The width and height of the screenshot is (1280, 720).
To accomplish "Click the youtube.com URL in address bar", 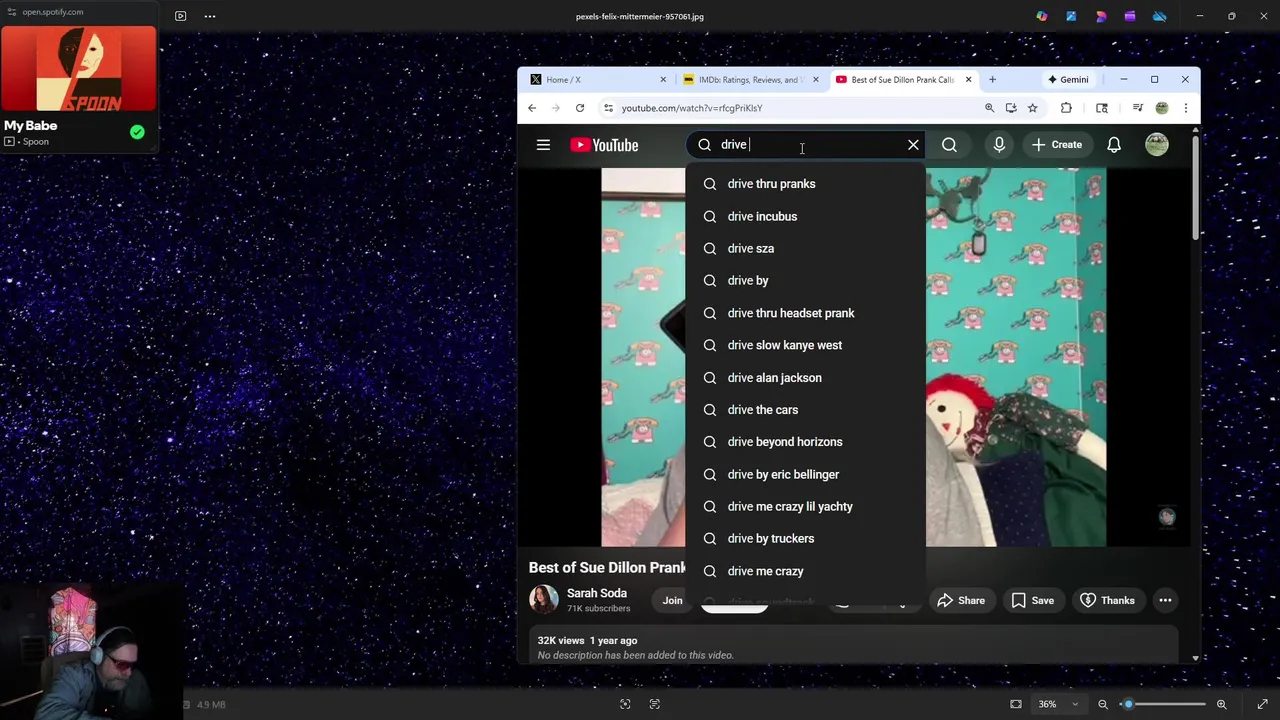I will point(692,108).
